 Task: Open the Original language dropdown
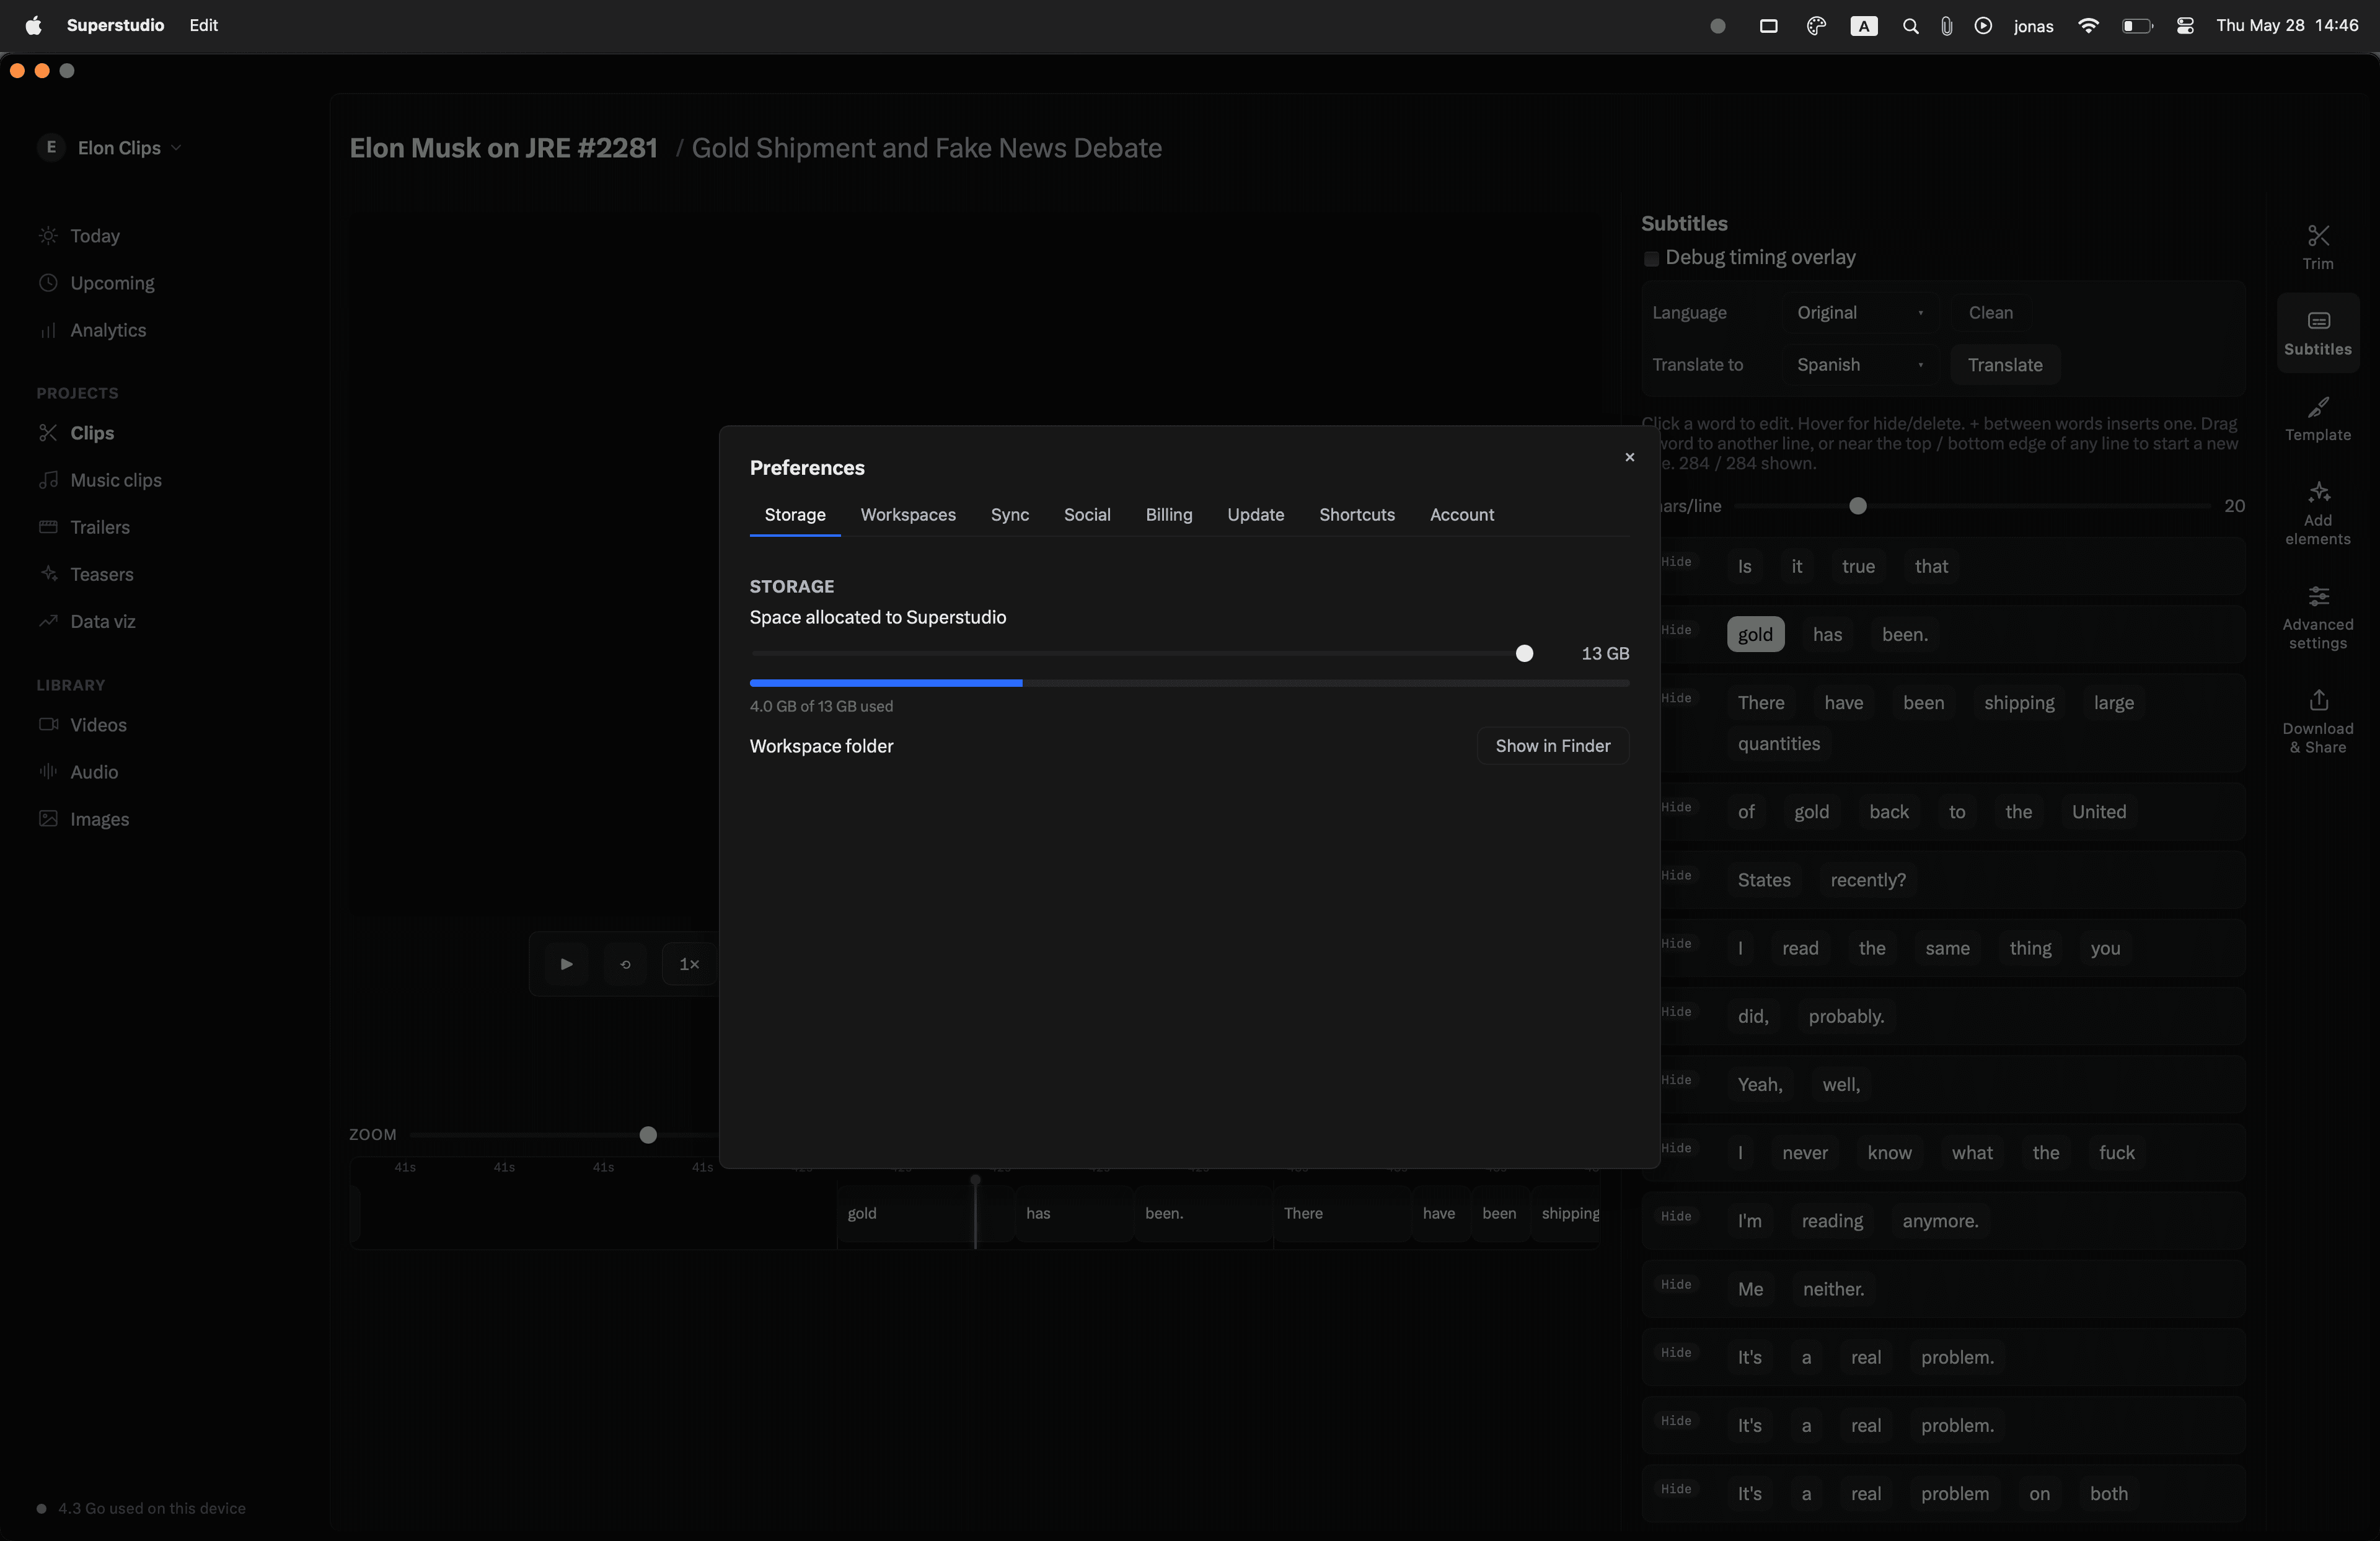(1859, 313)
